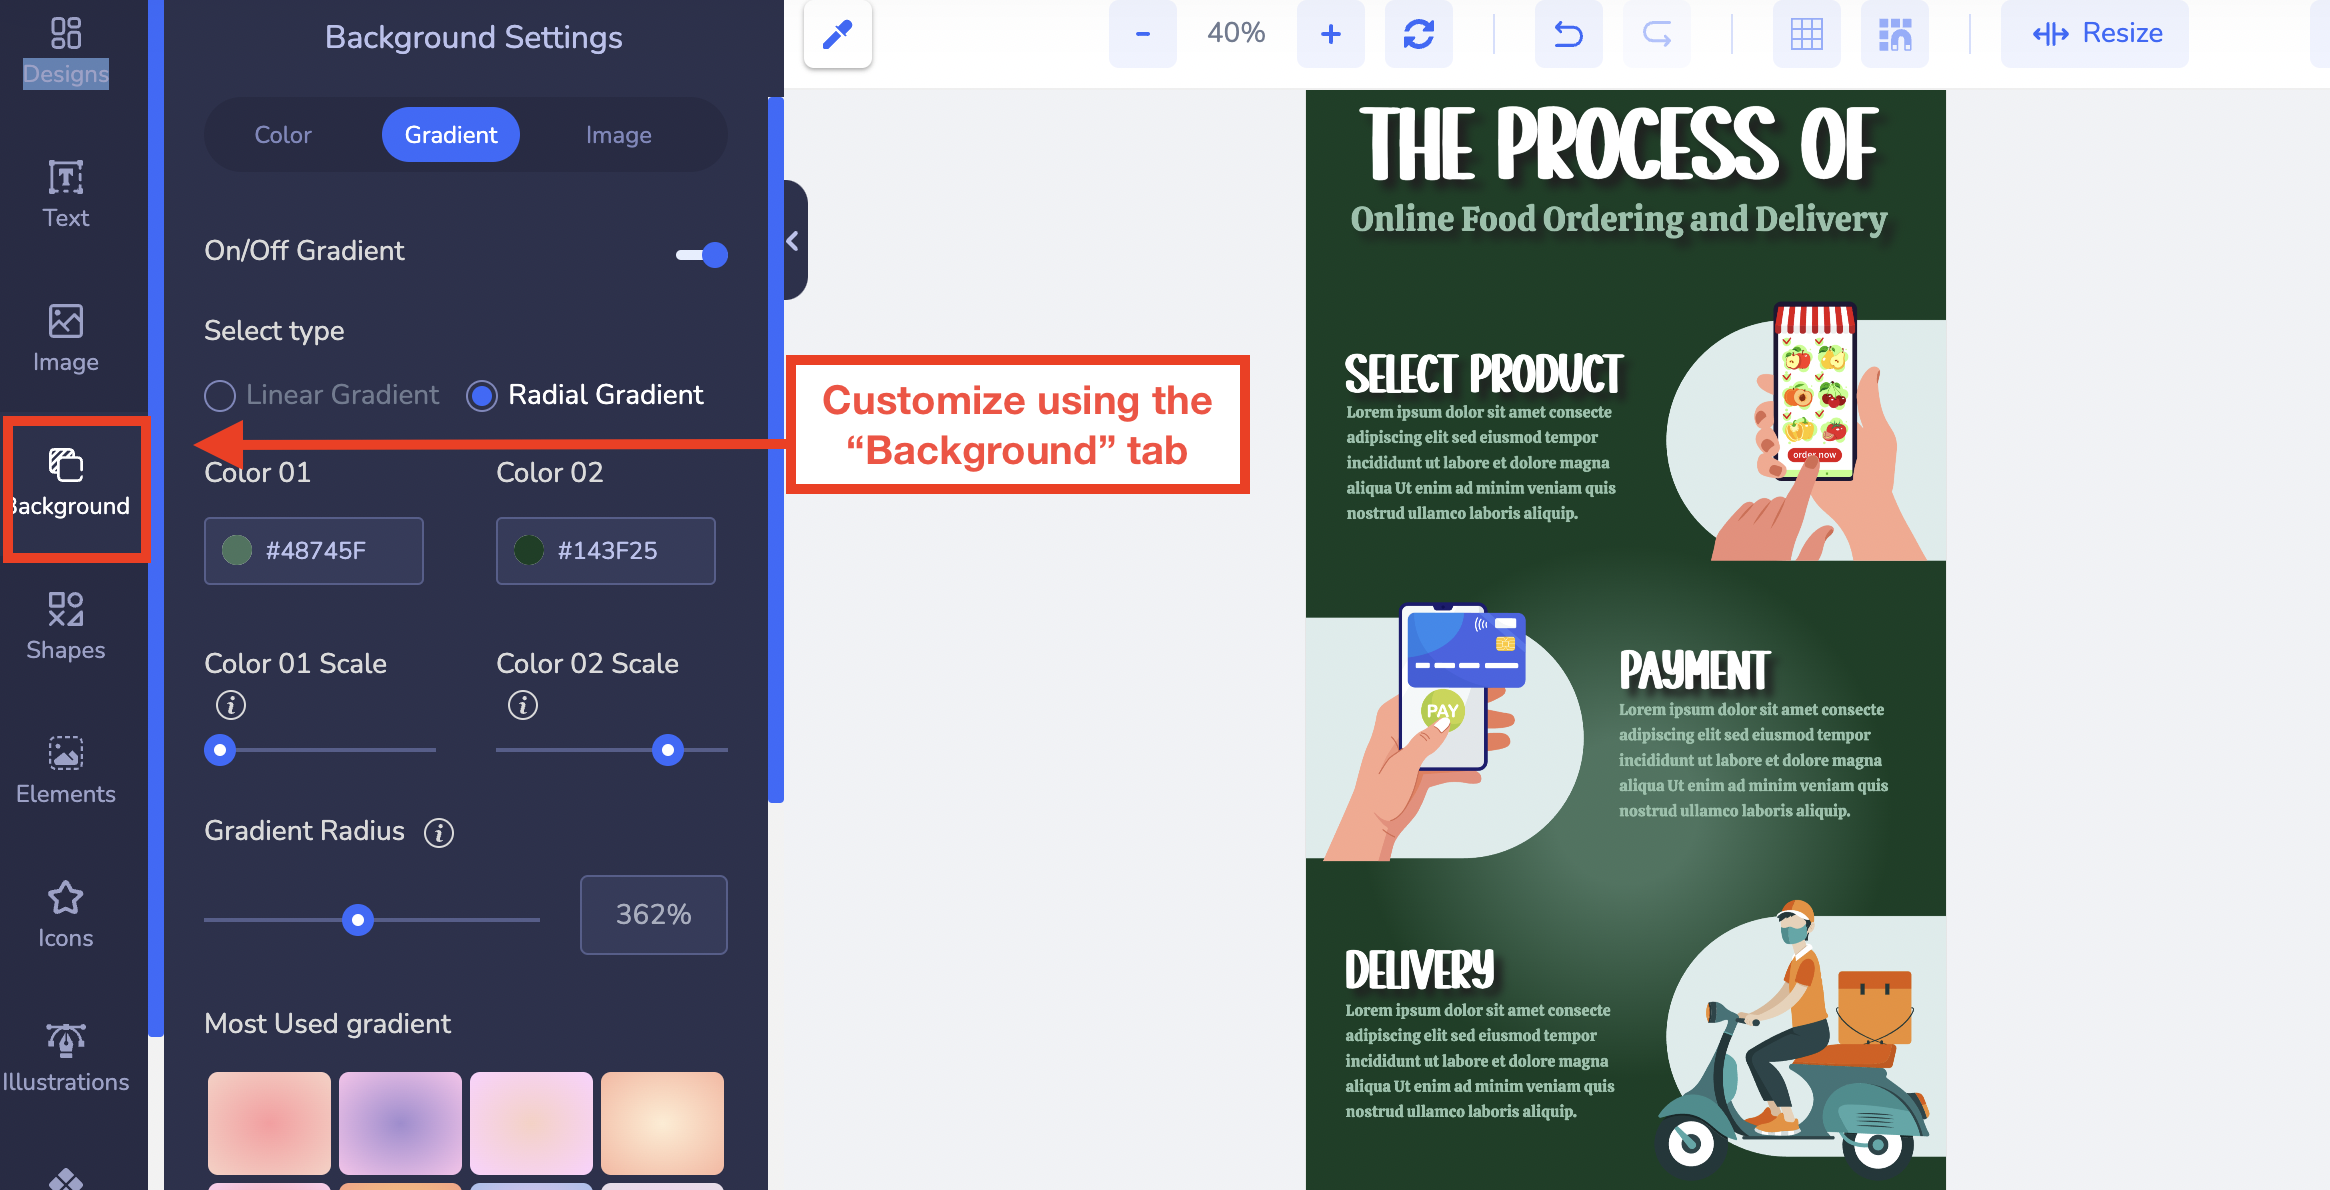2330x1190 pixels.
Task: Toggle the On/Off Gradient switch
Action: point(702,255)
